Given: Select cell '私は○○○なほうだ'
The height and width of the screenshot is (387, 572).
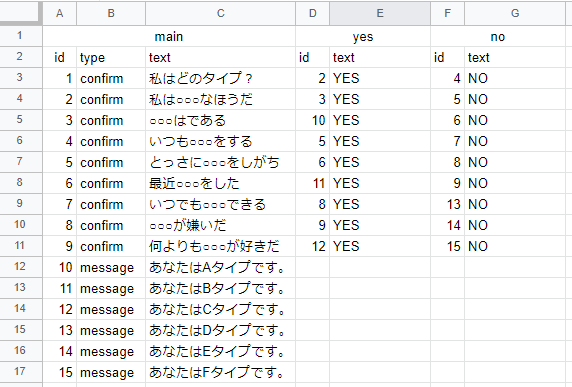Looking at the screenshot, I should [x=220, y=99].
